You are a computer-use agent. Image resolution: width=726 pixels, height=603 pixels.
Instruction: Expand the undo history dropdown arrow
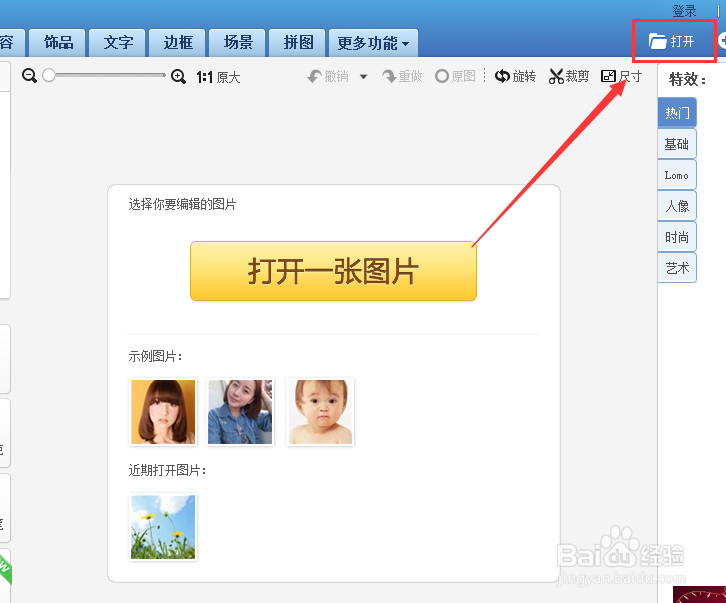pos(363,77)
